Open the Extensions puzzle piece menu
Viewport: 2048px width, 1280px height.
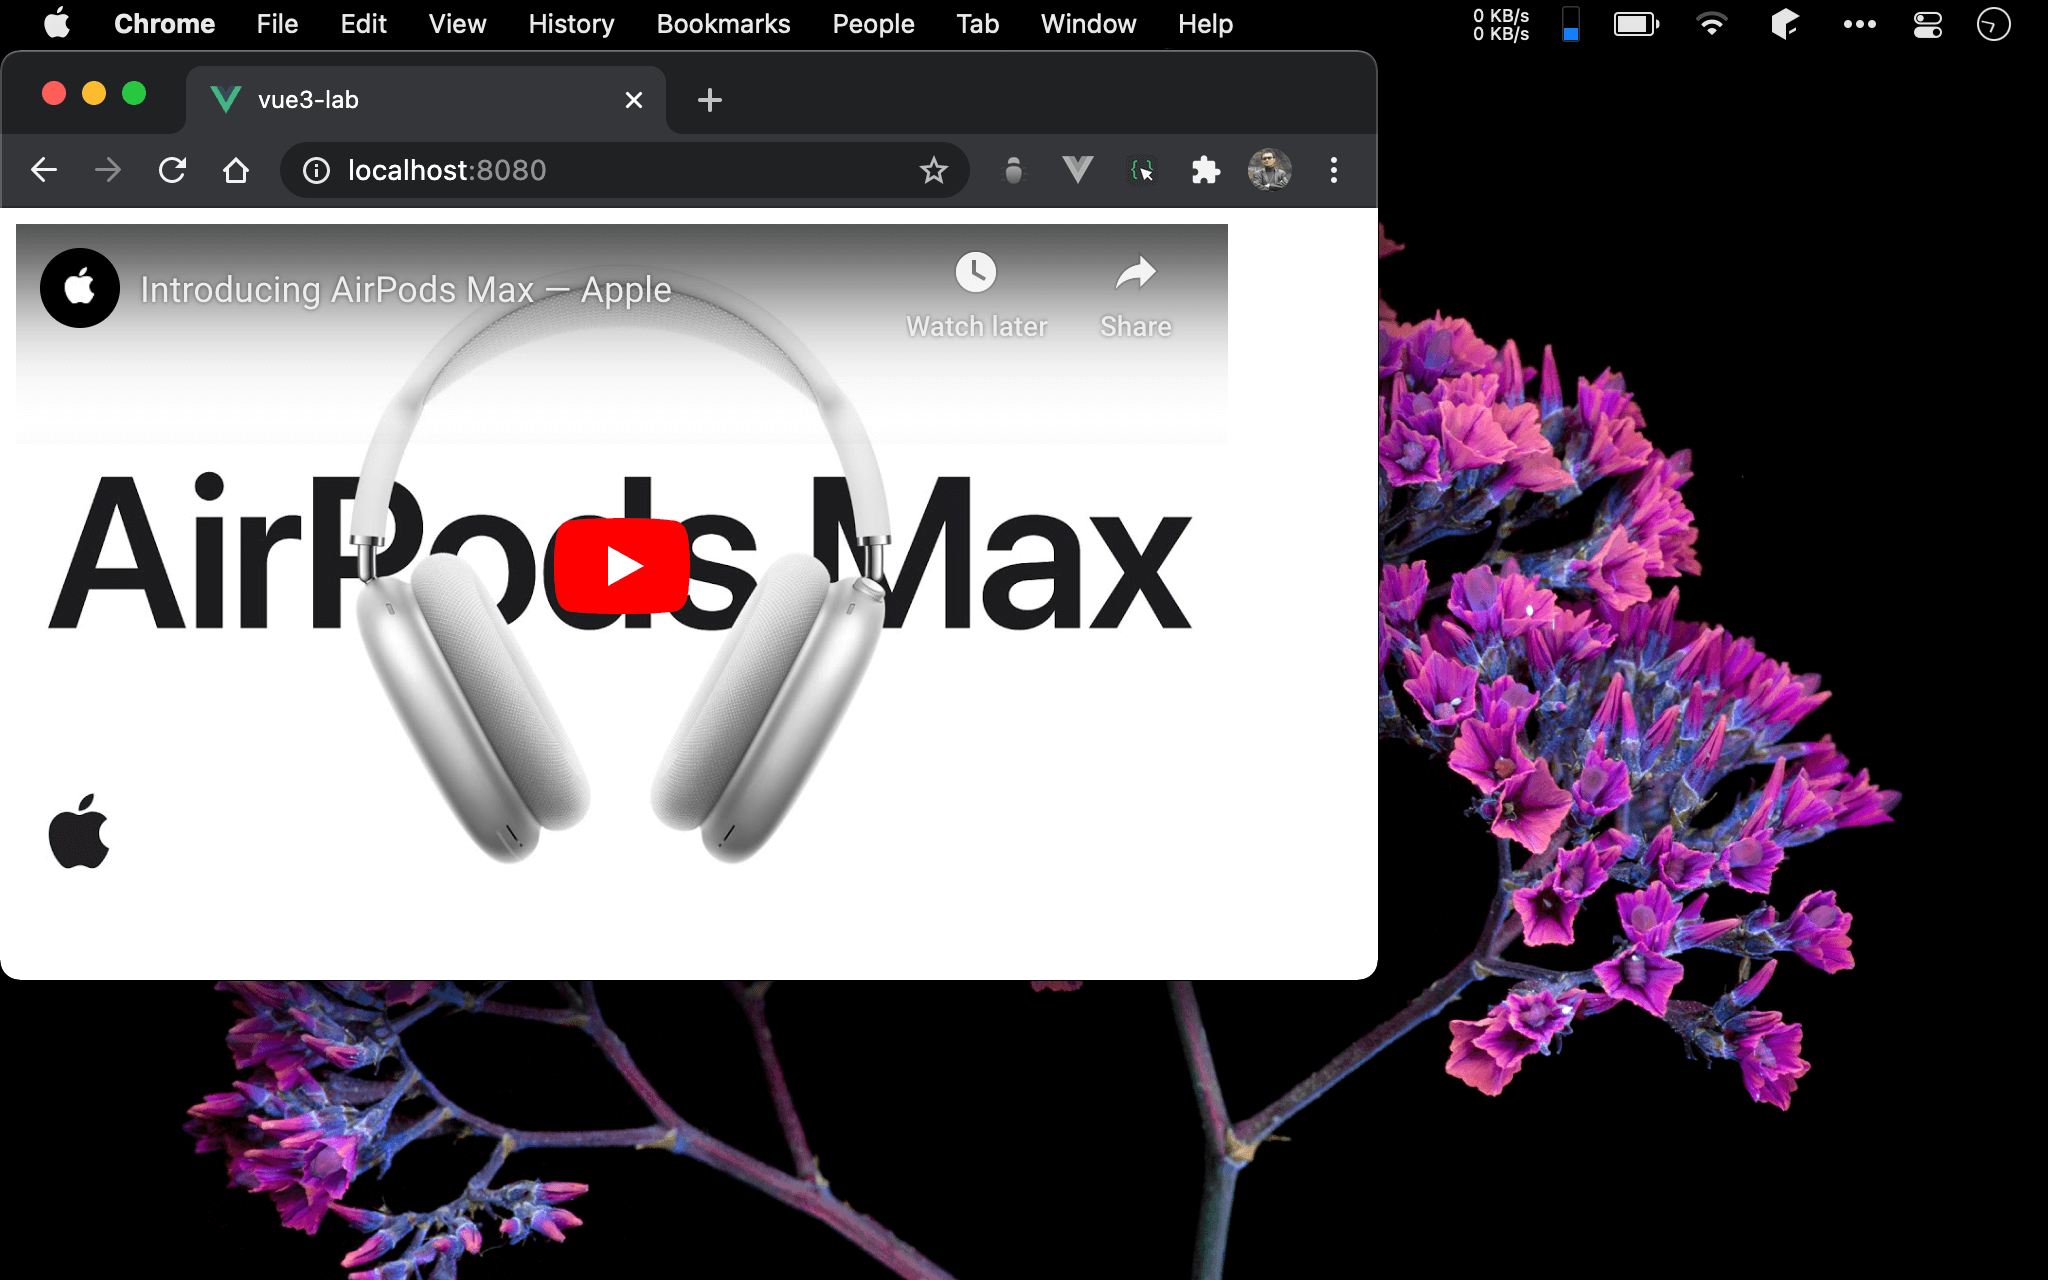[1205, 171]
